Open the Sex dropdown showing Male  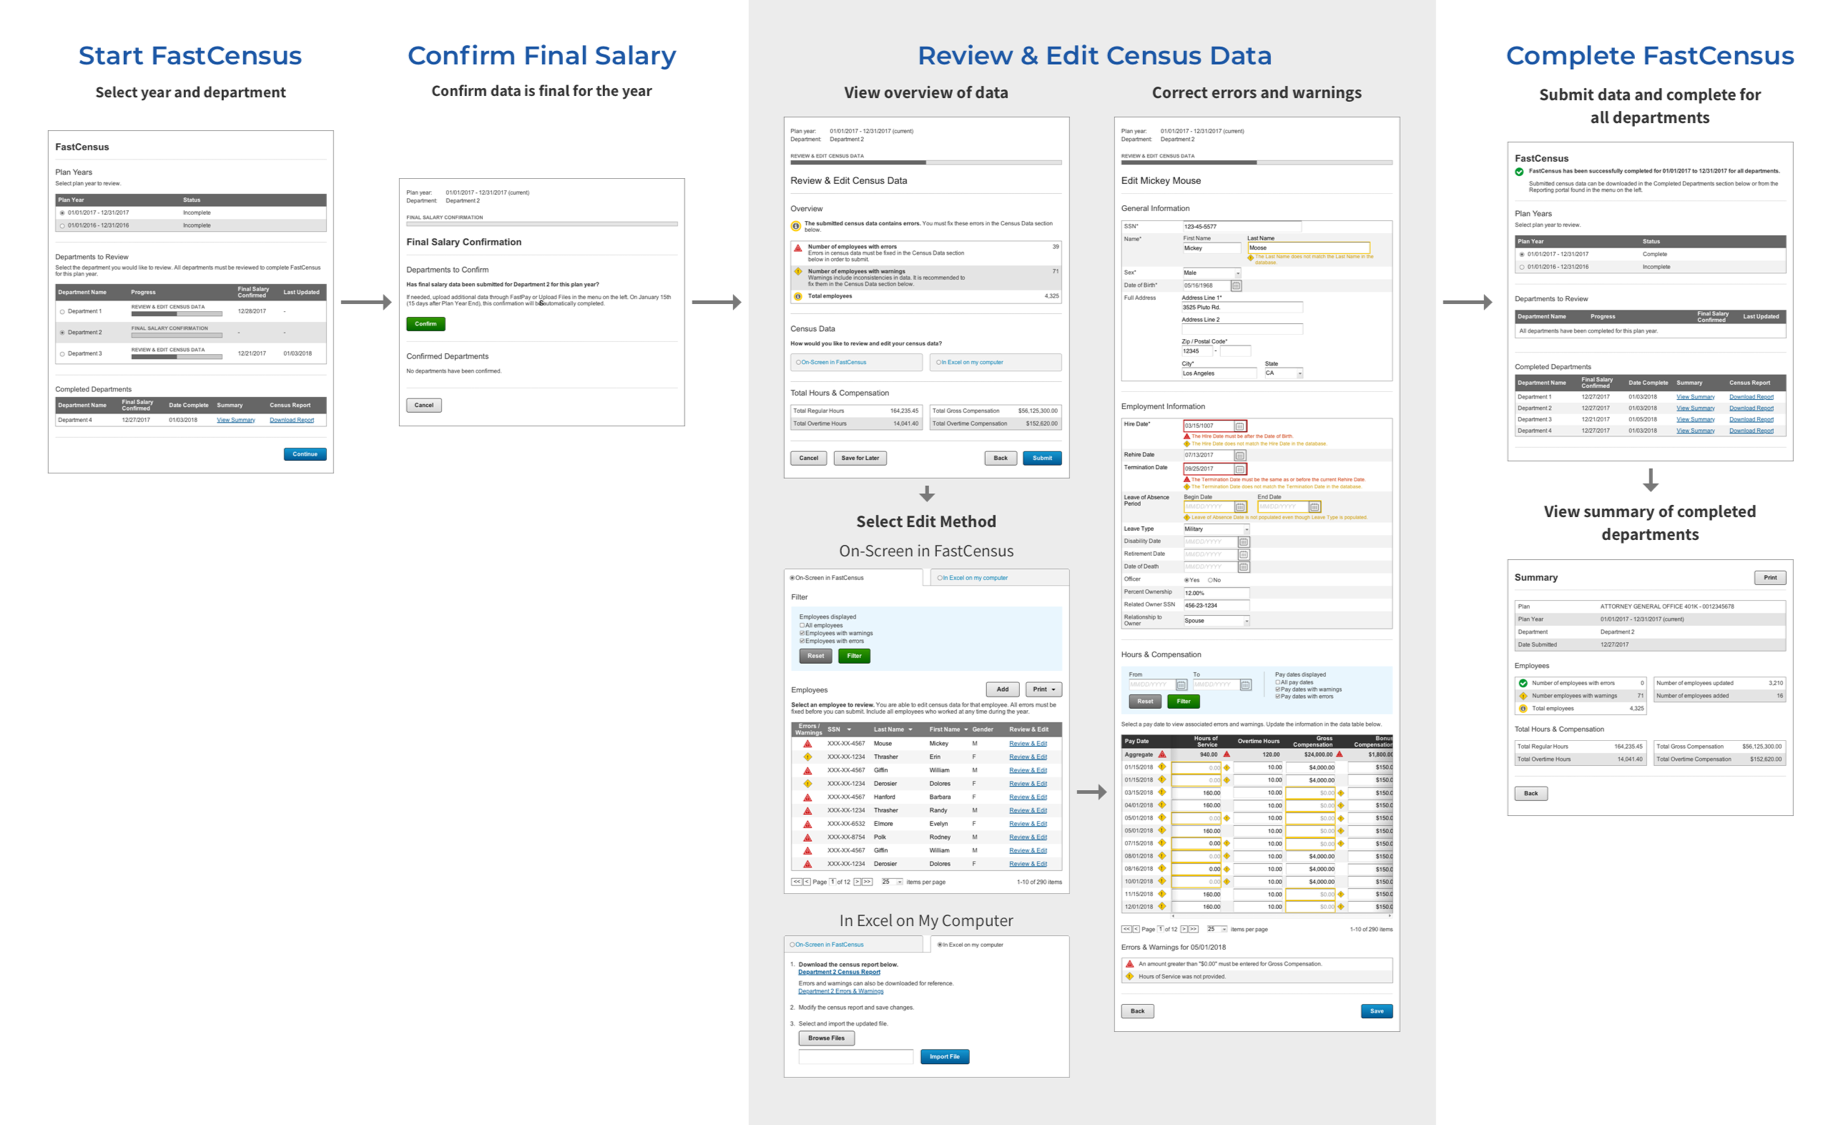click(1211, 273)
